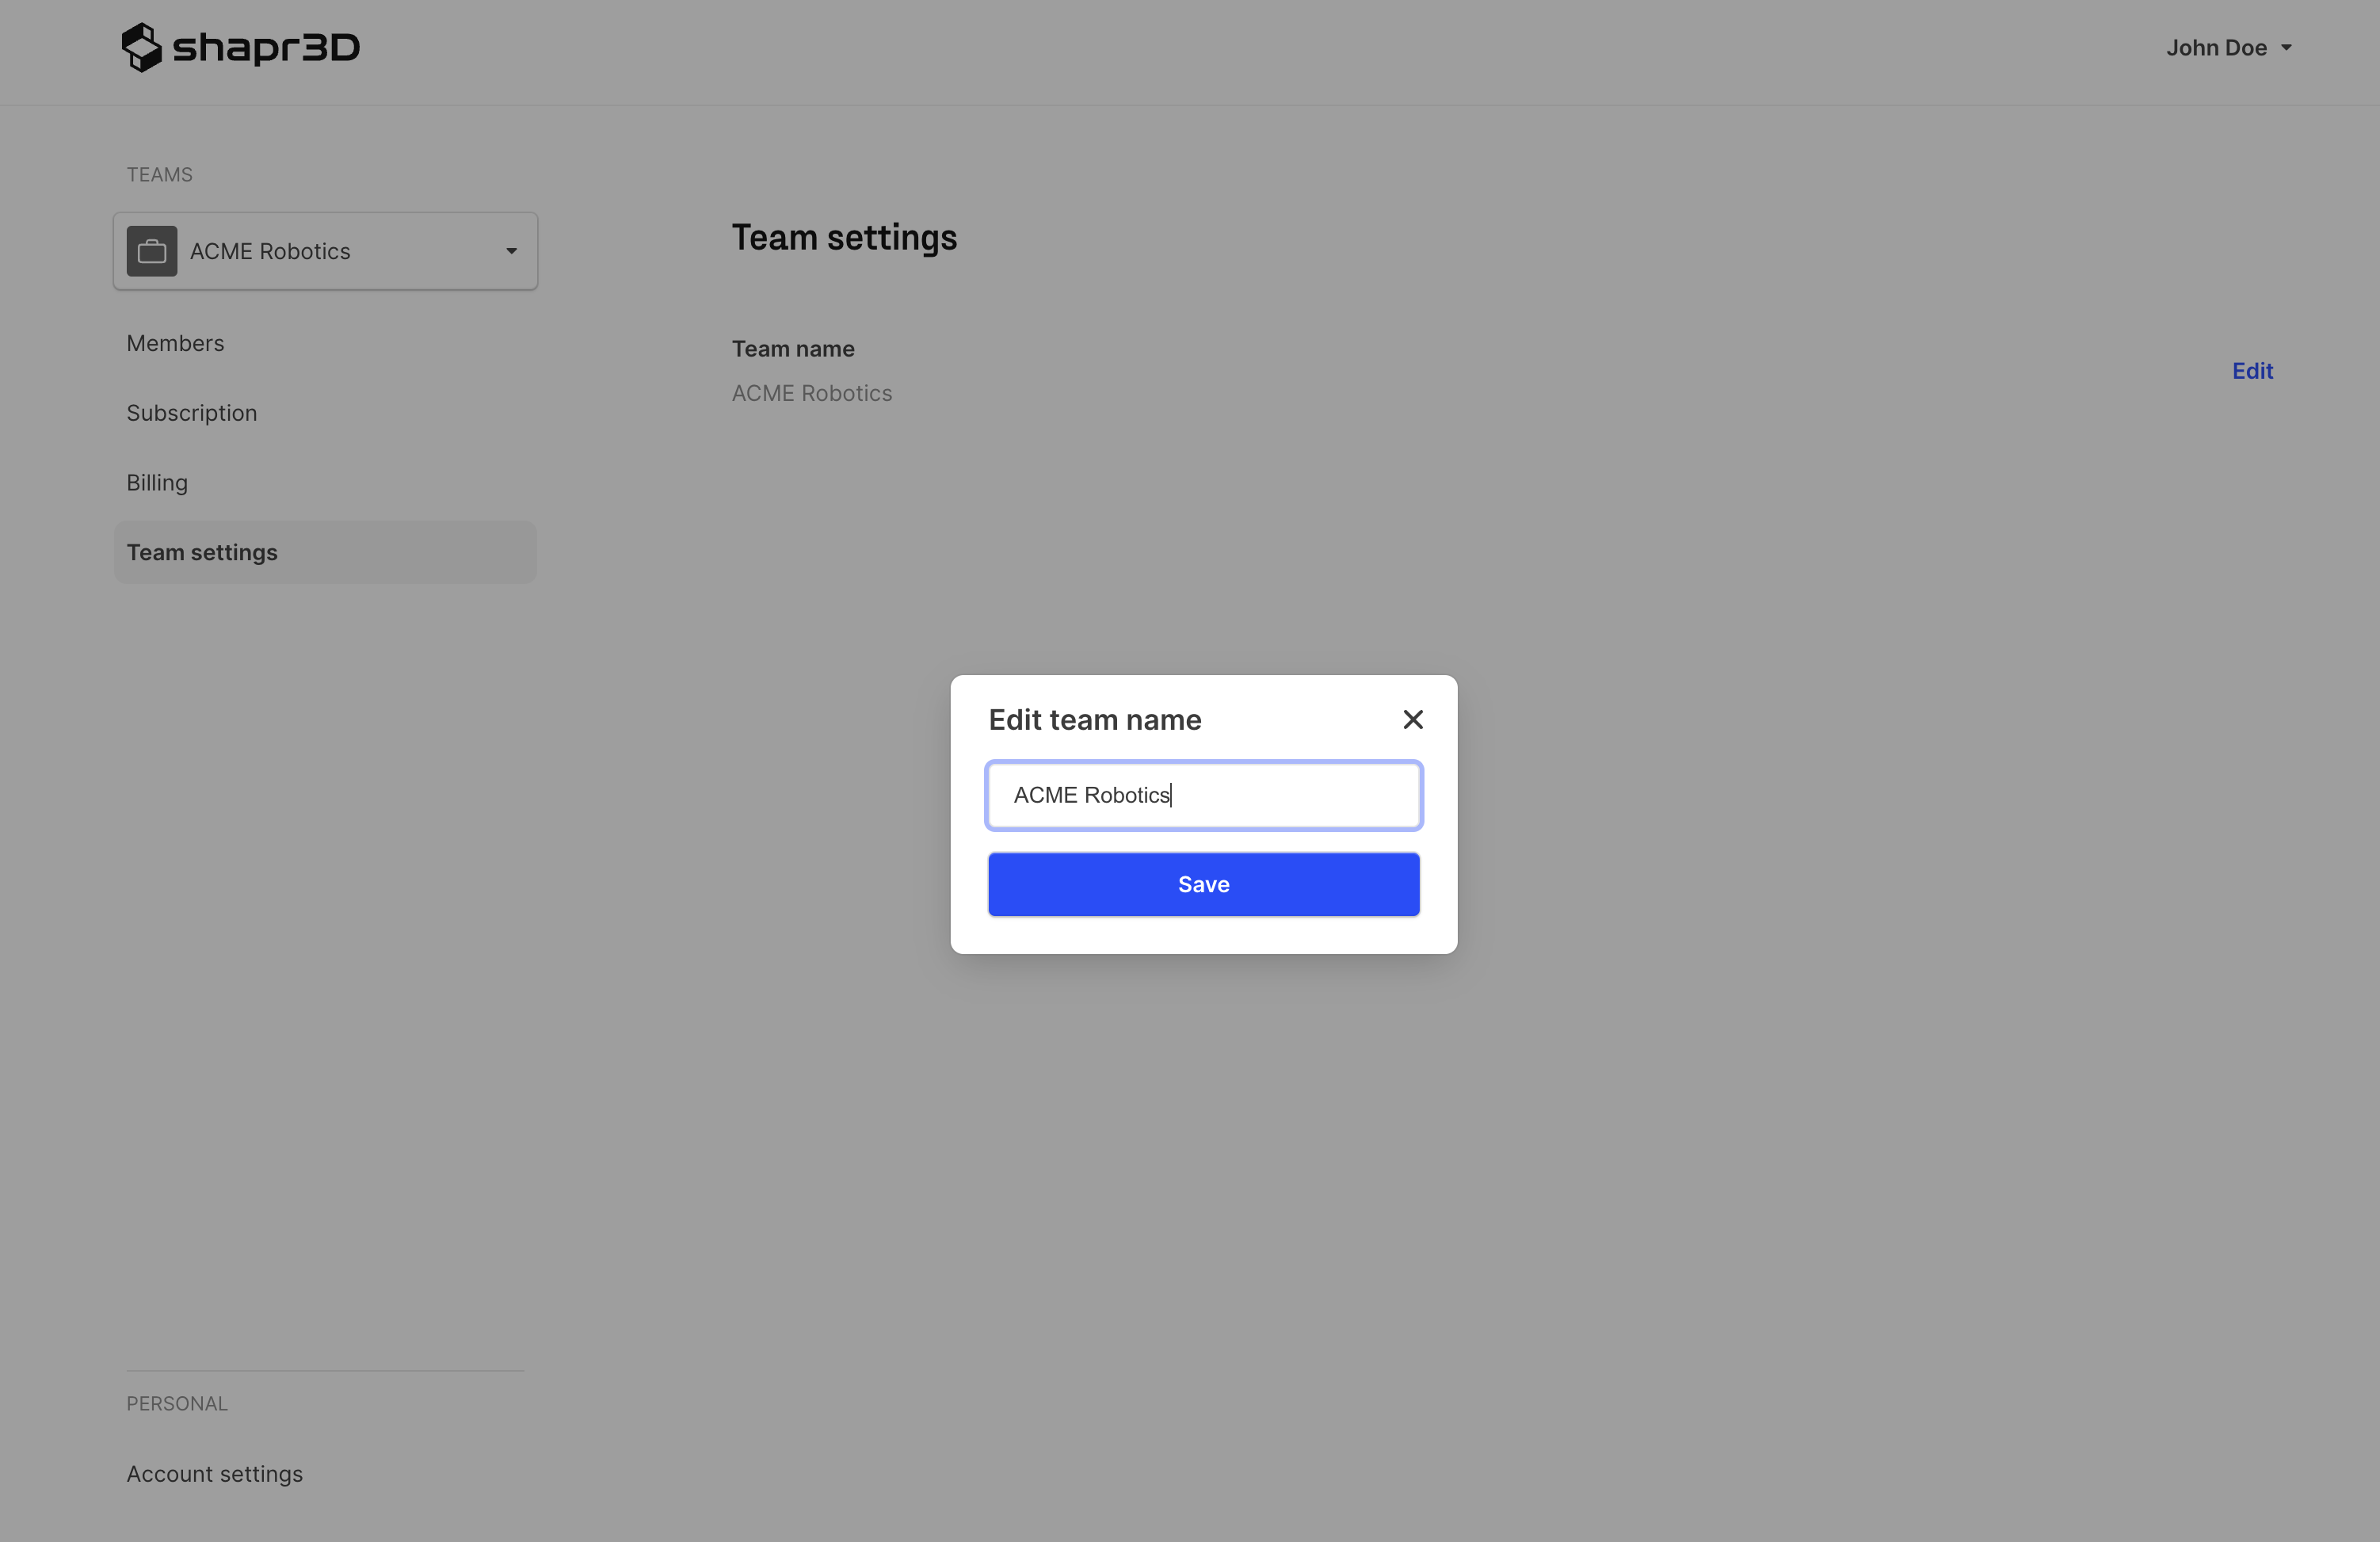The width and height of the screenshot is (2380, 1542).
Task: Open the John Doe account menu
Action: (2228, 48)
